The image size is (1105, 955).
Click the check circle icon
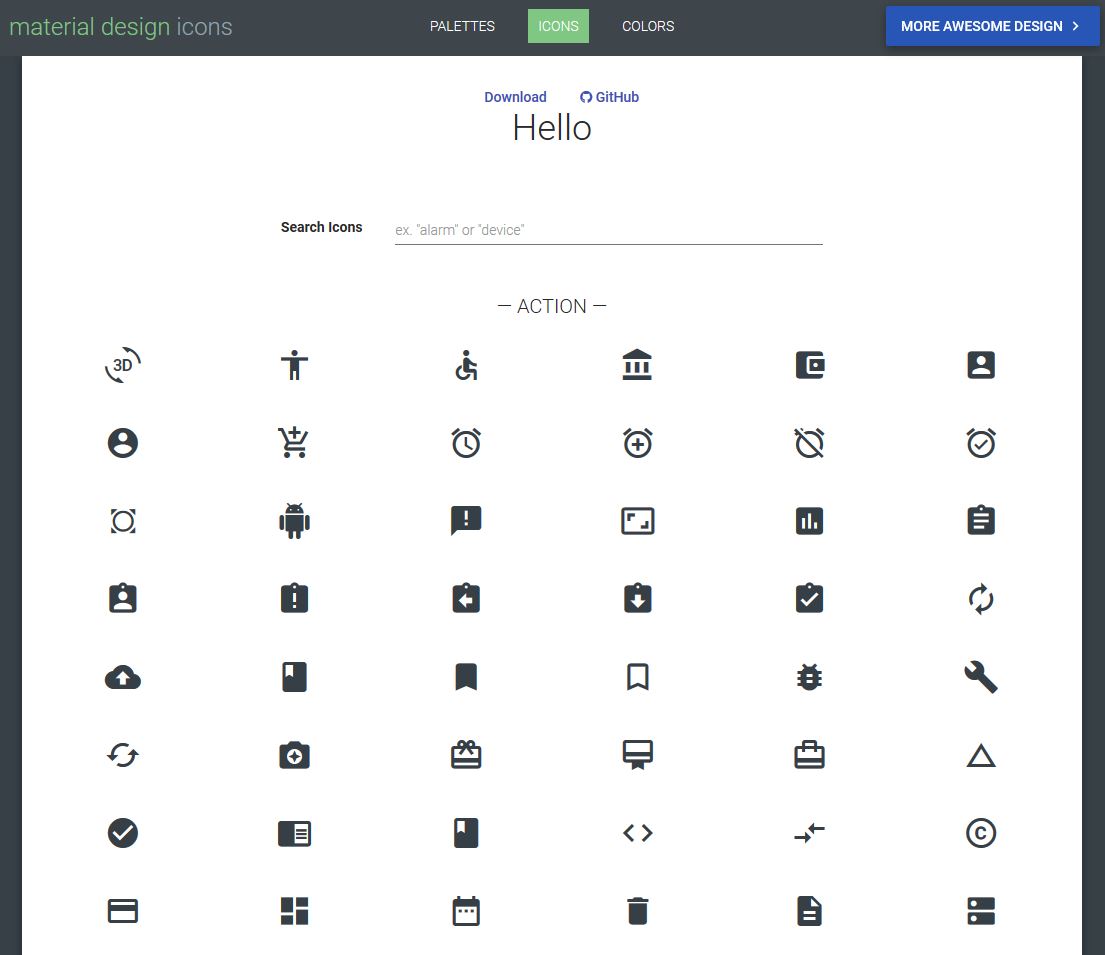[x=122, y=832]
